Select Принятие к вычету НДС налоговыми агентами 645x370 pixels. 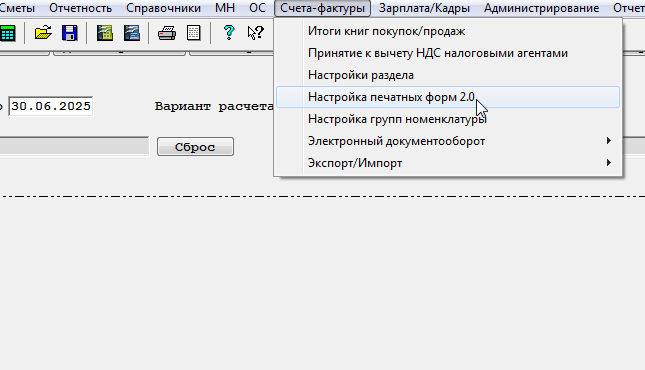(x=448, y=53)
